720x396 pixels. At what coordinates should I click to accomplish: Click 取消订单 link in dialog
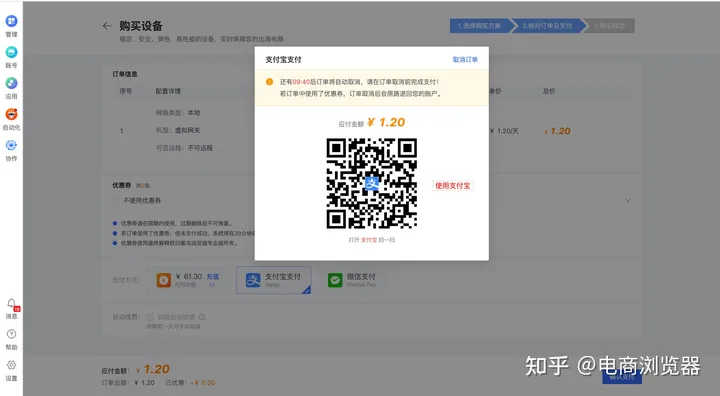[x=465, y=60]
